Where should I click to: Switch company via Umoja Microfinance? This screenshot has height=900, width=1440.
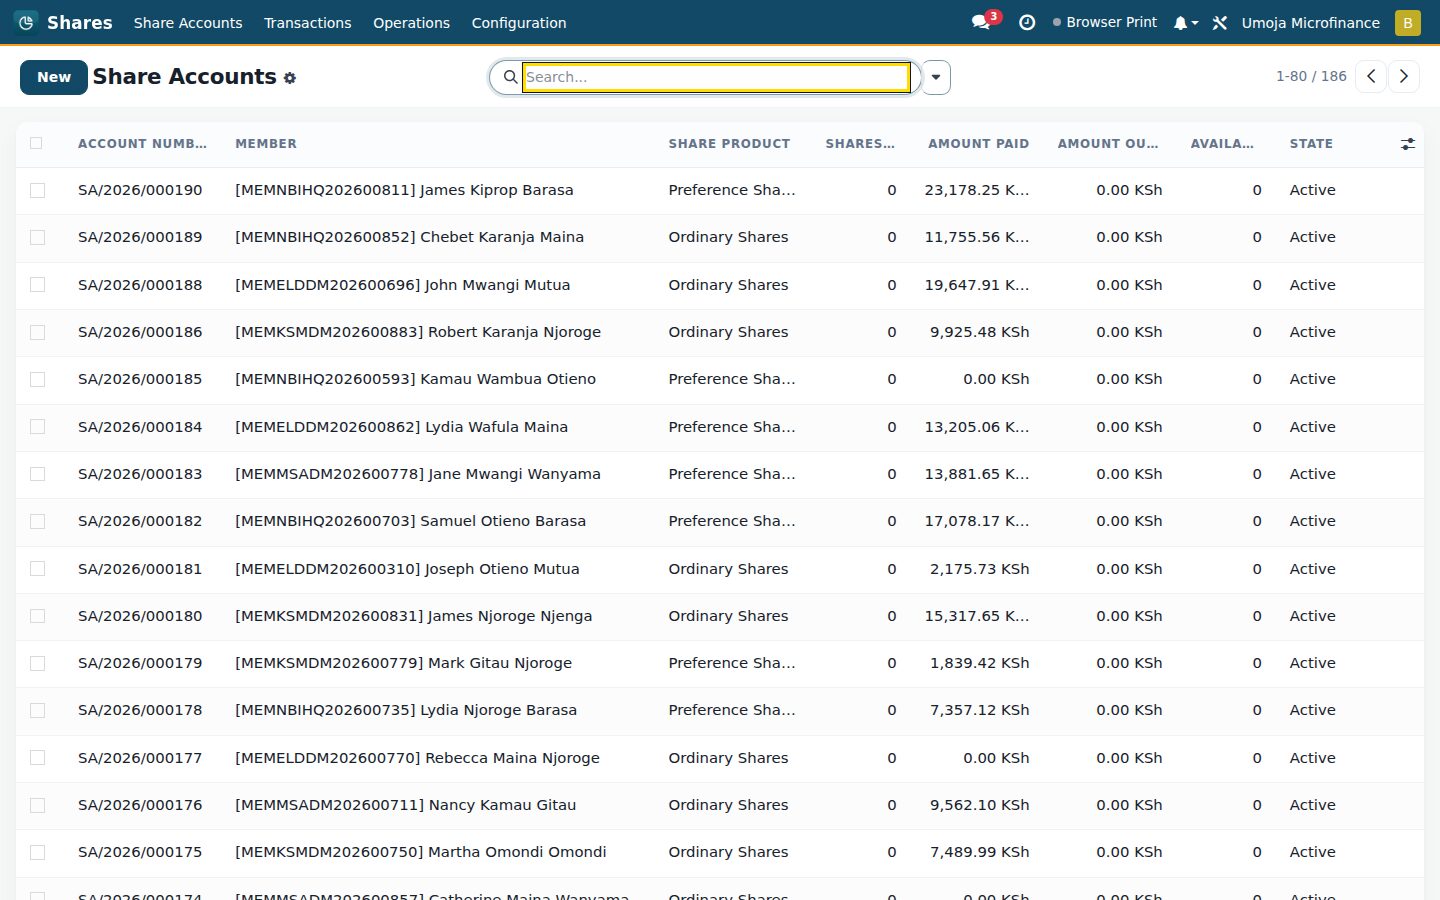tap(1311, 22)
